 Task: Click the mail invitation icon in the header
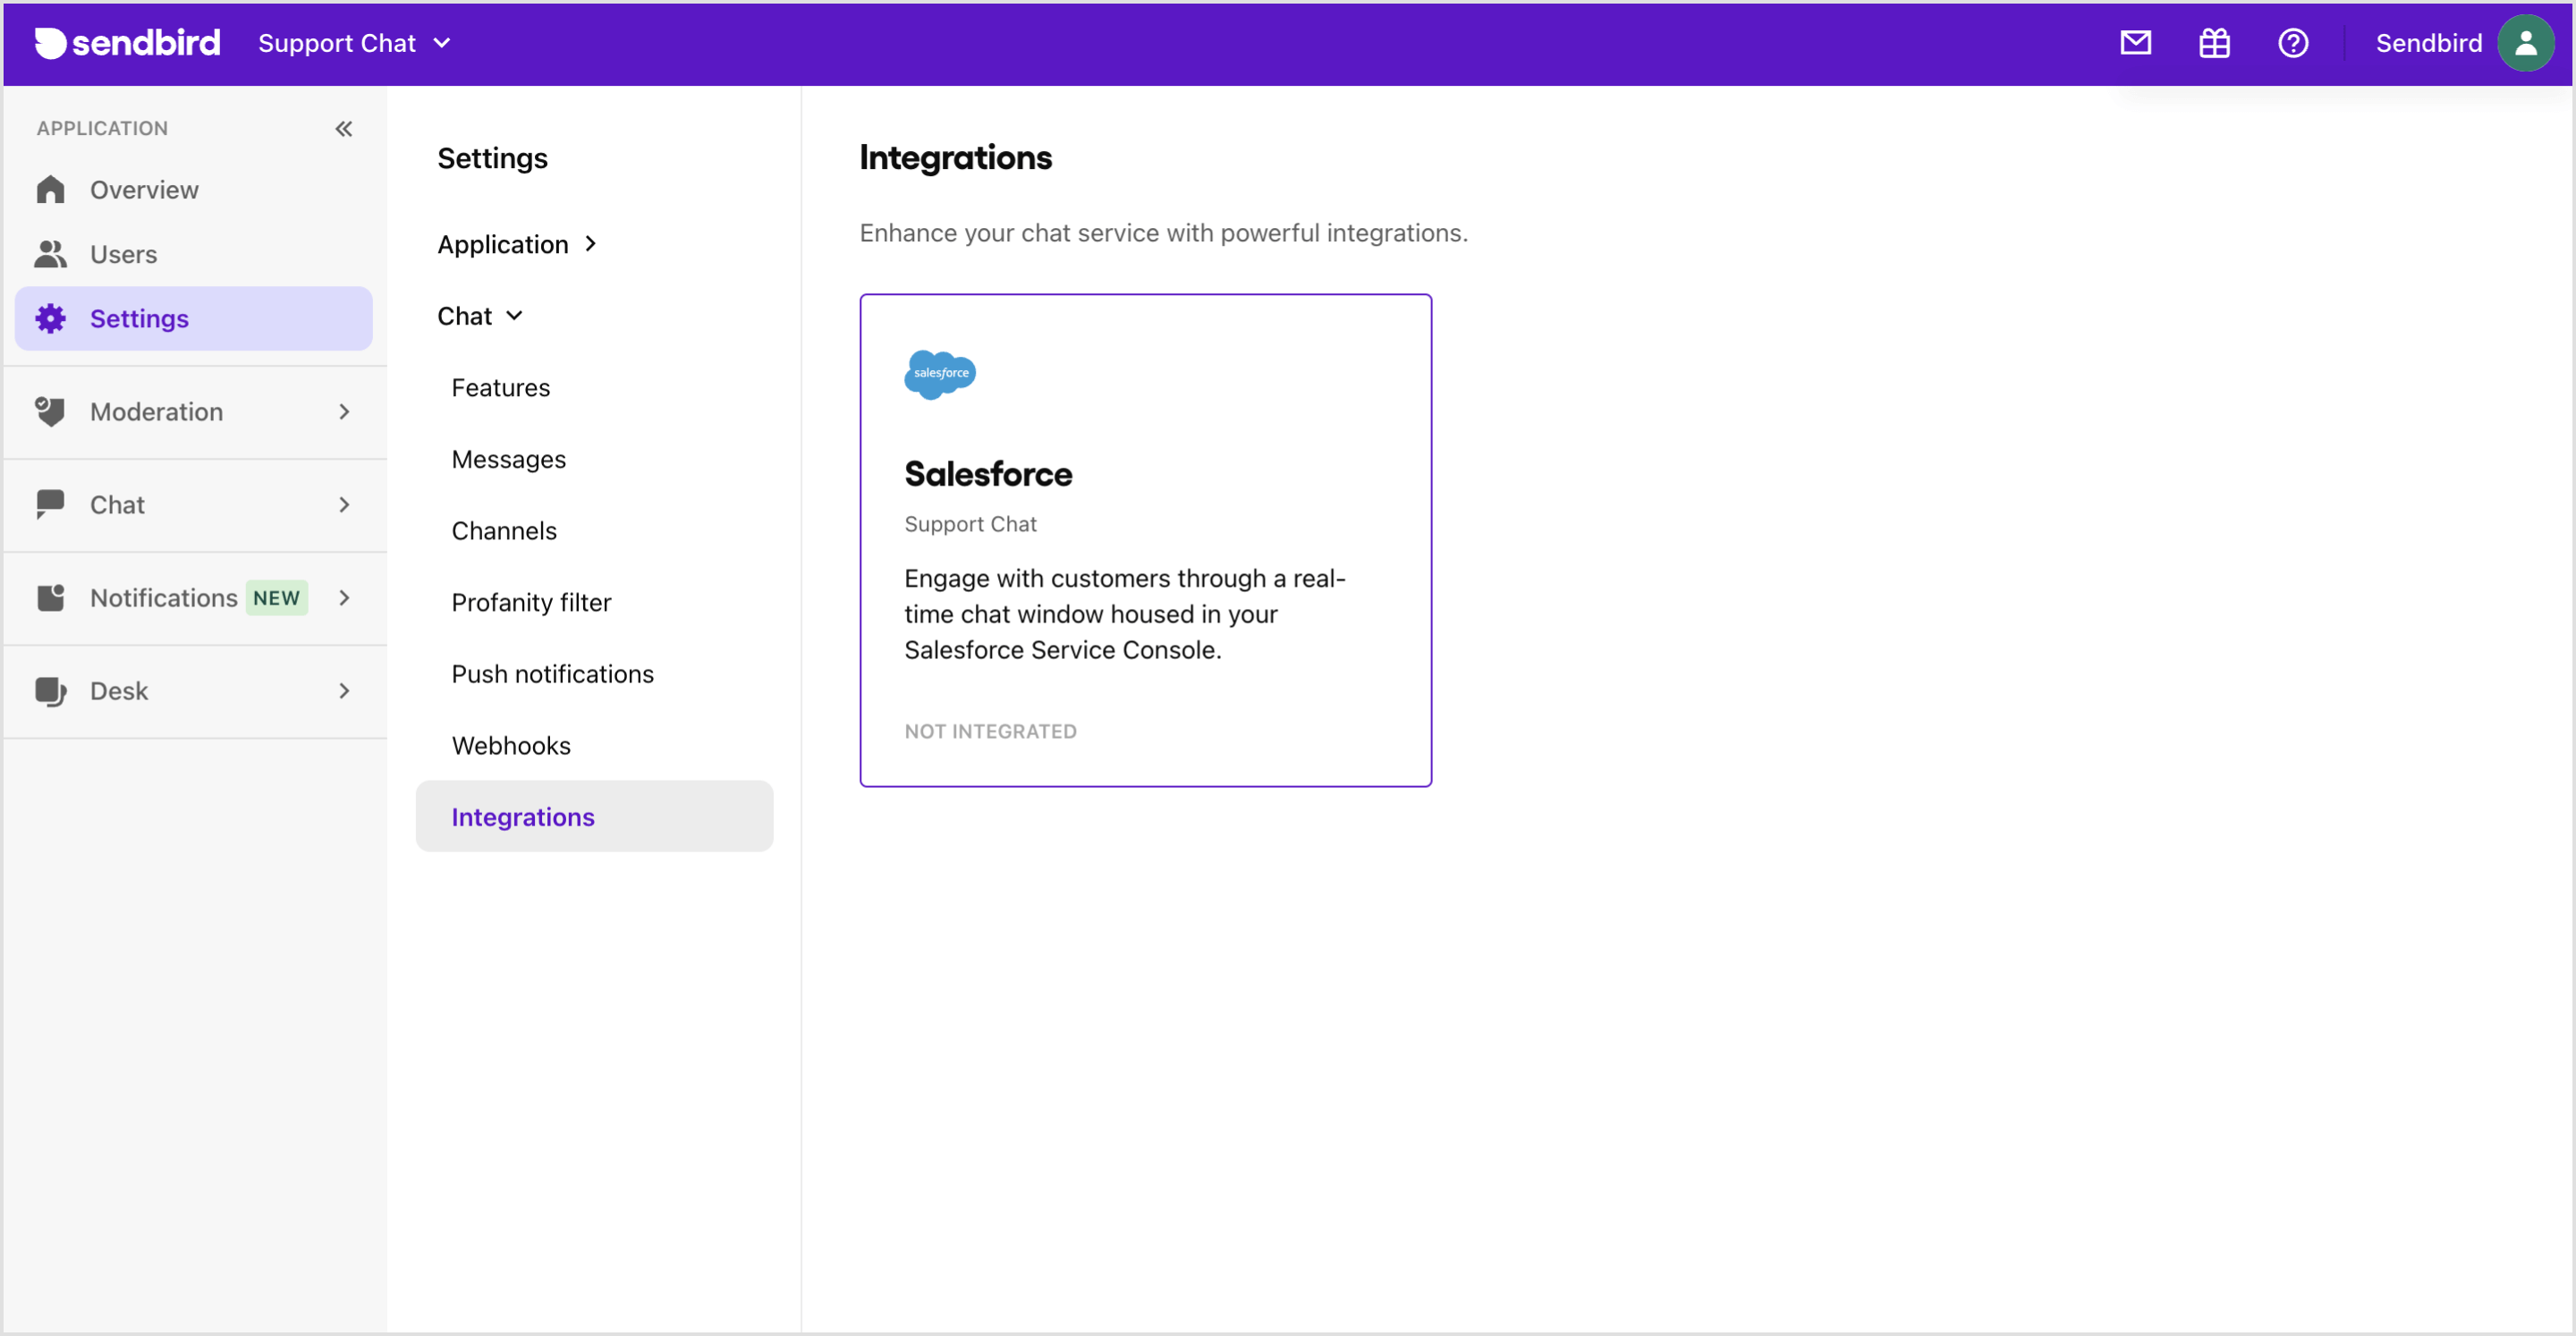[2135, 42]
